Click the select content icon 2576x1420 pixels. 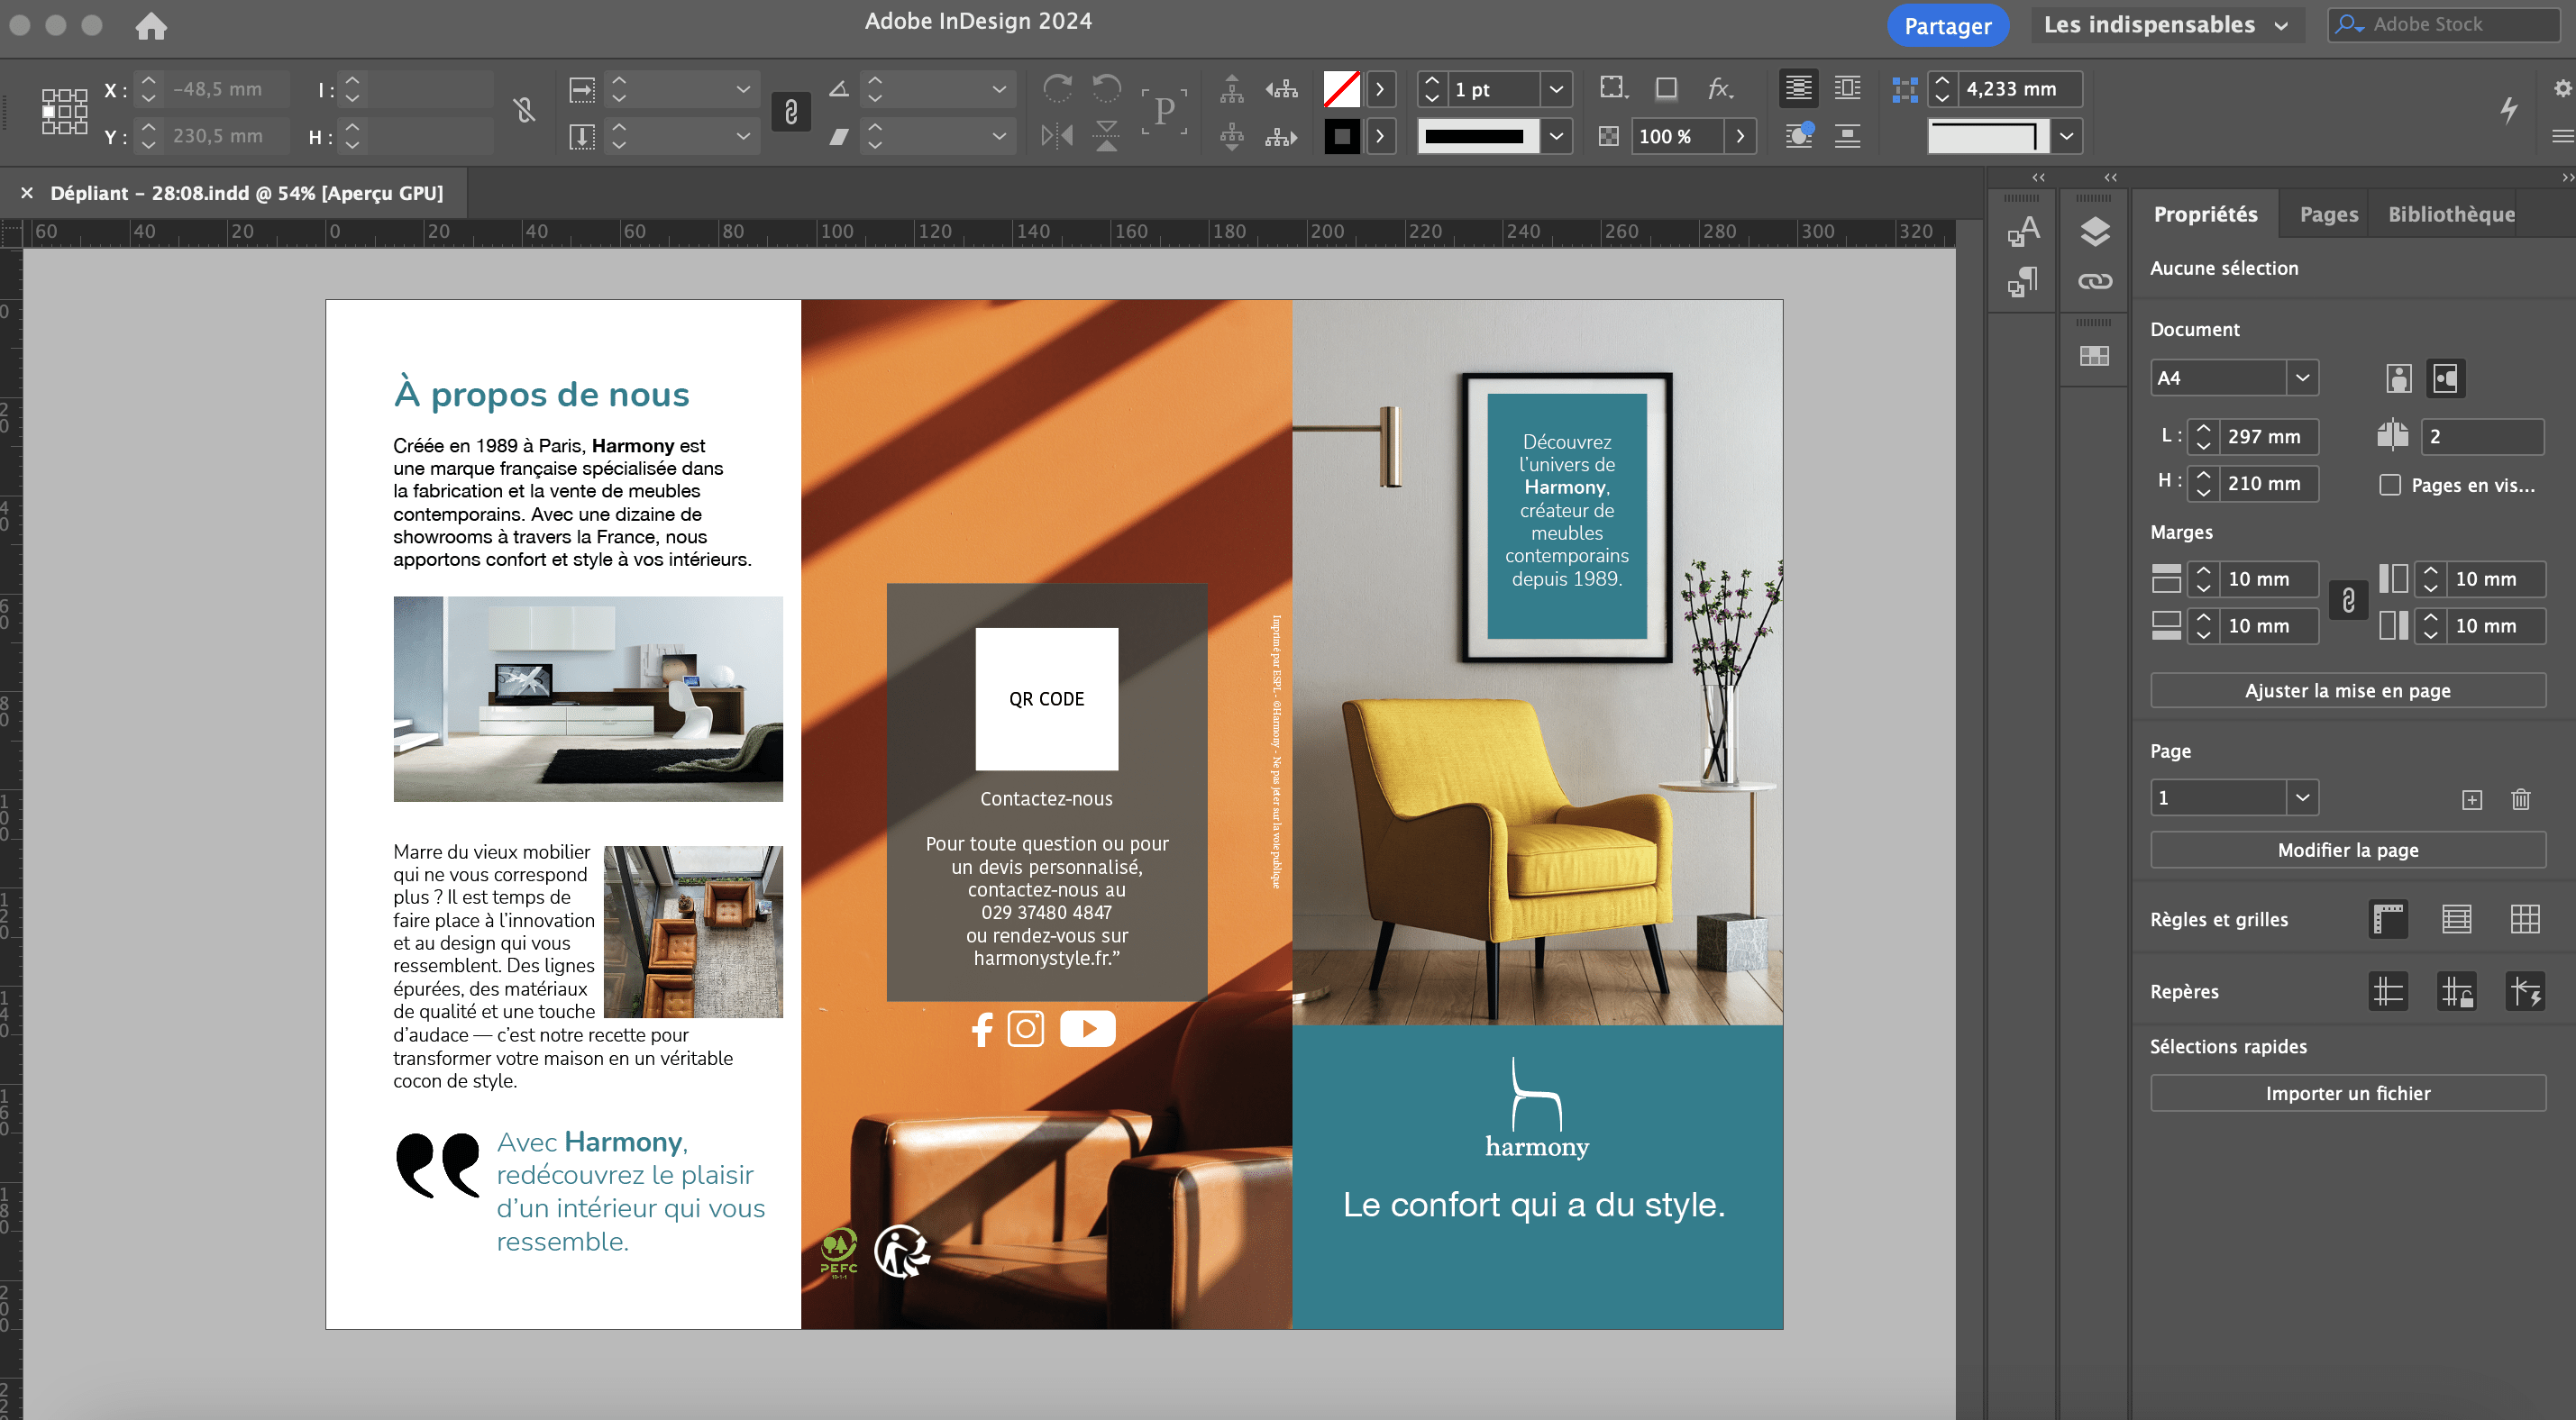click(1232, 136)
